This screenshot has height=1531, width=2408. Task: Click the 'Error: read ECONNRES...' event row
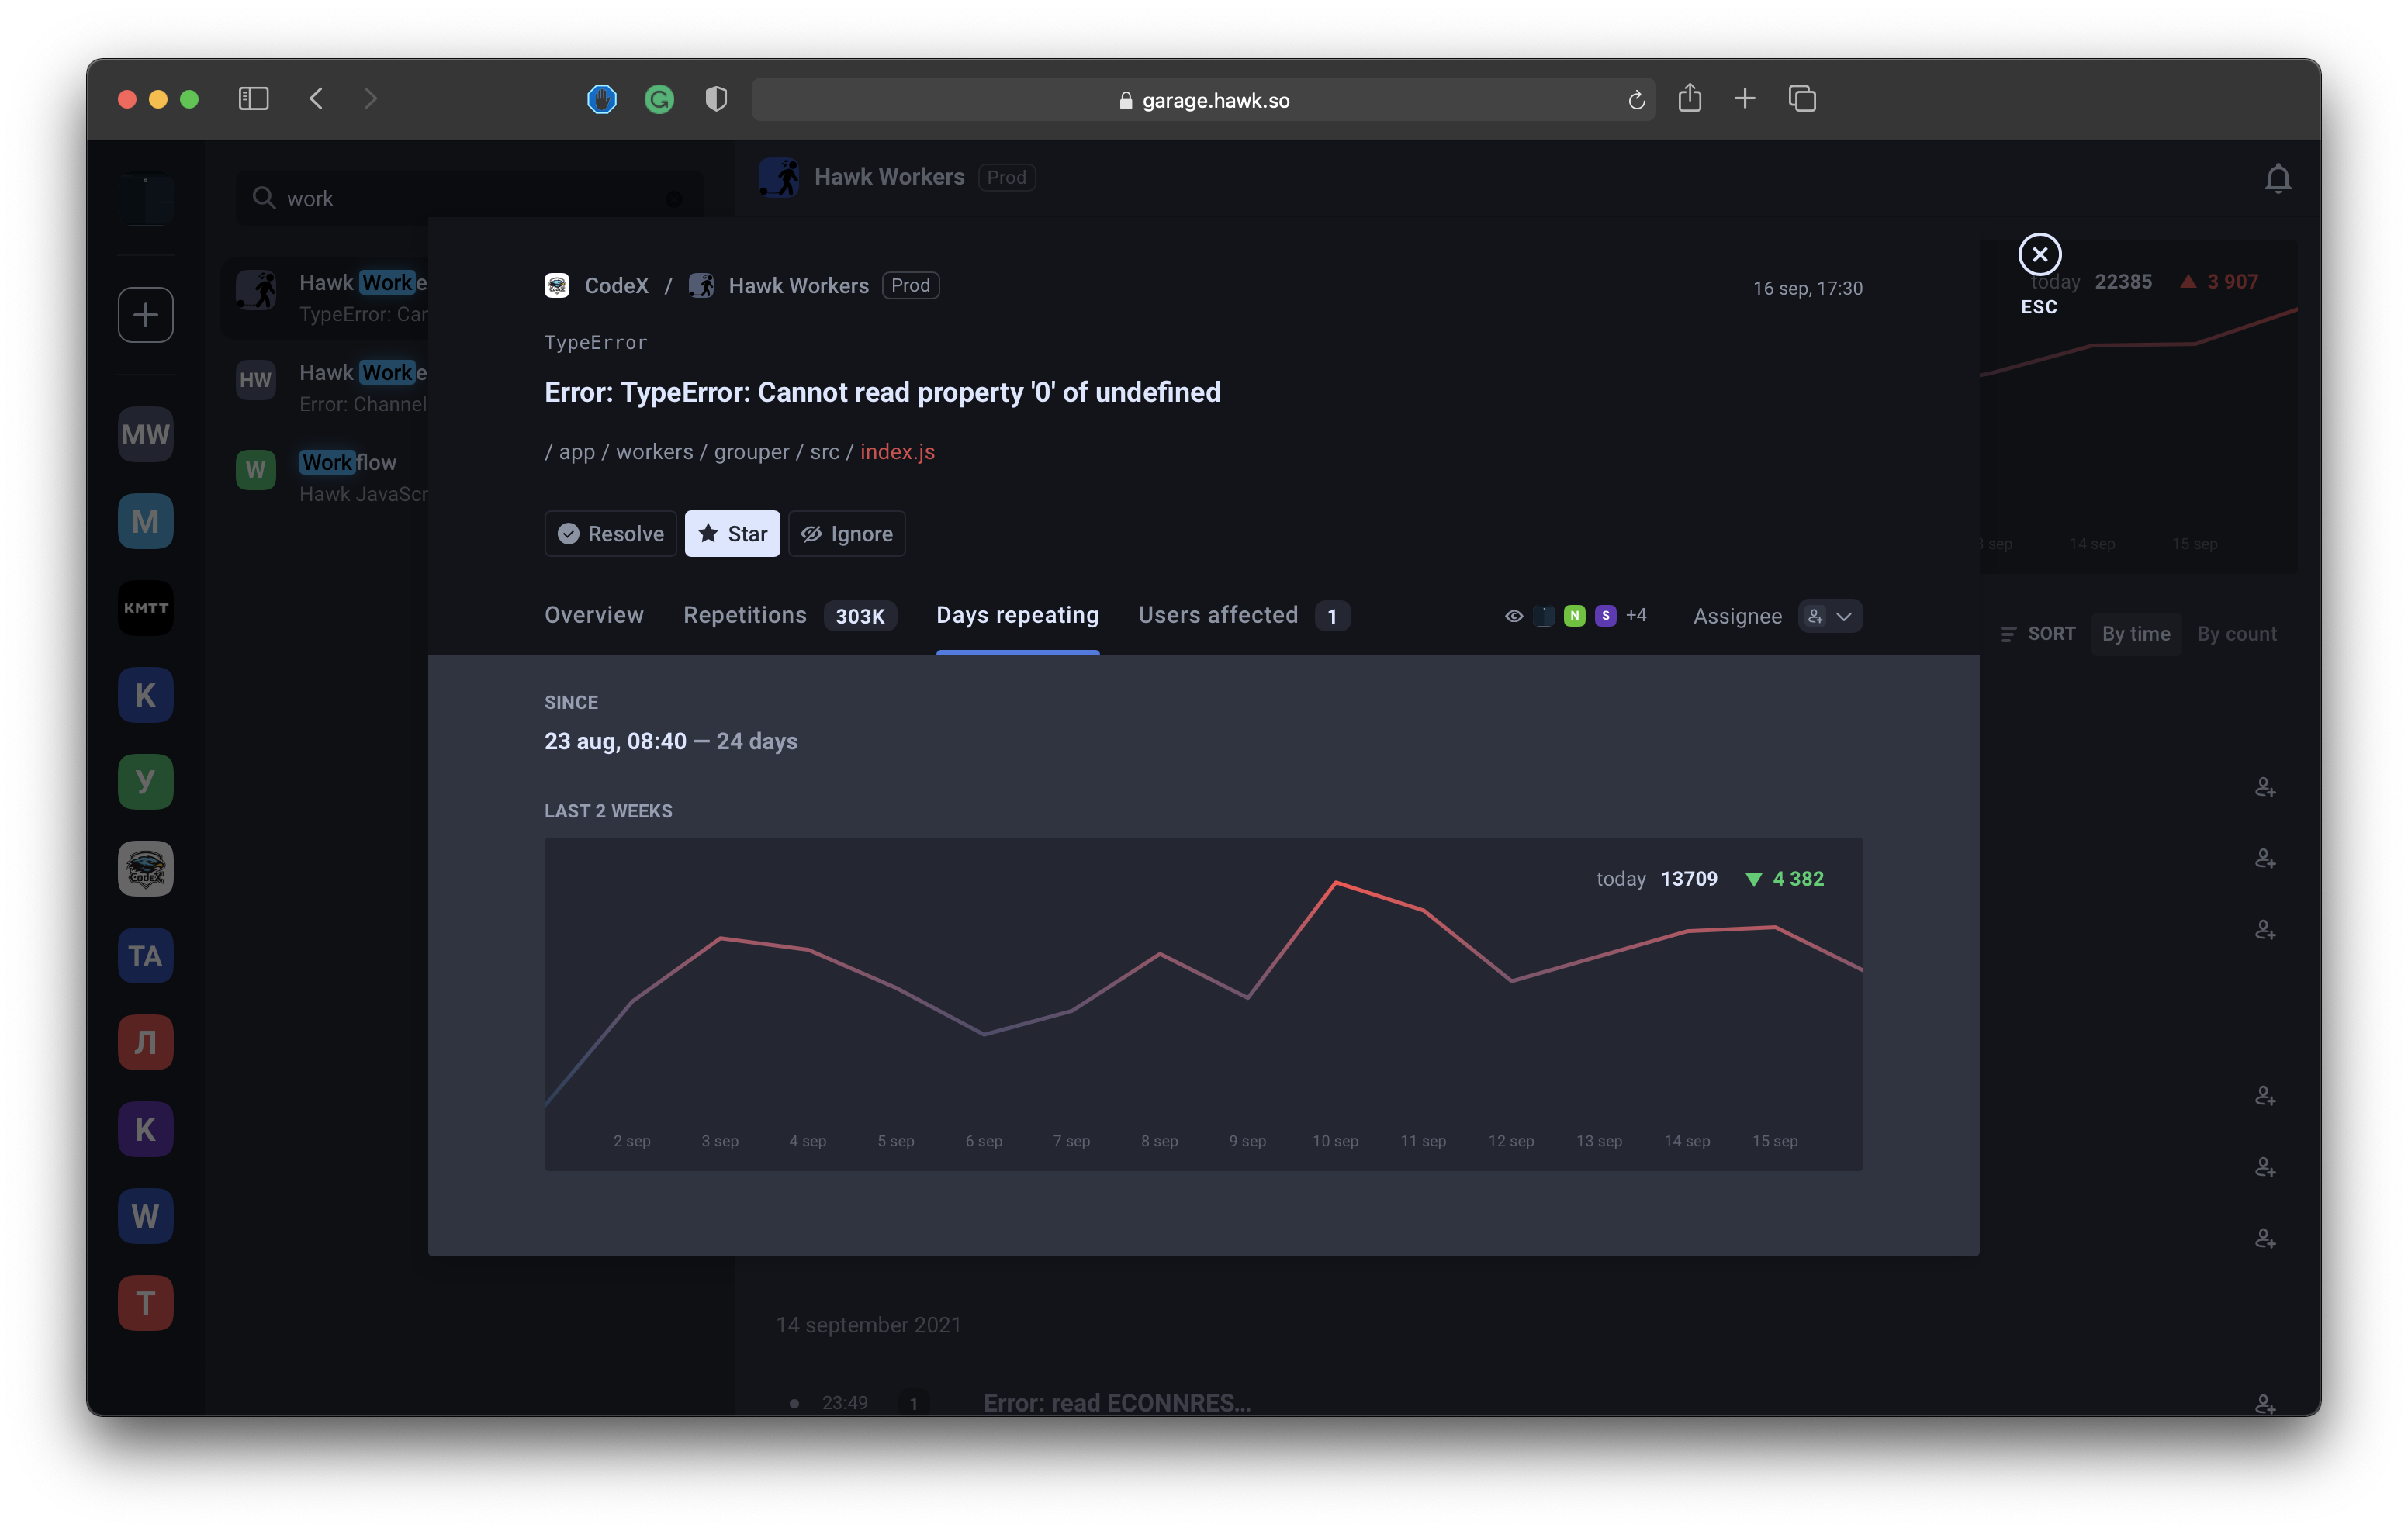click(1116, 1402)
